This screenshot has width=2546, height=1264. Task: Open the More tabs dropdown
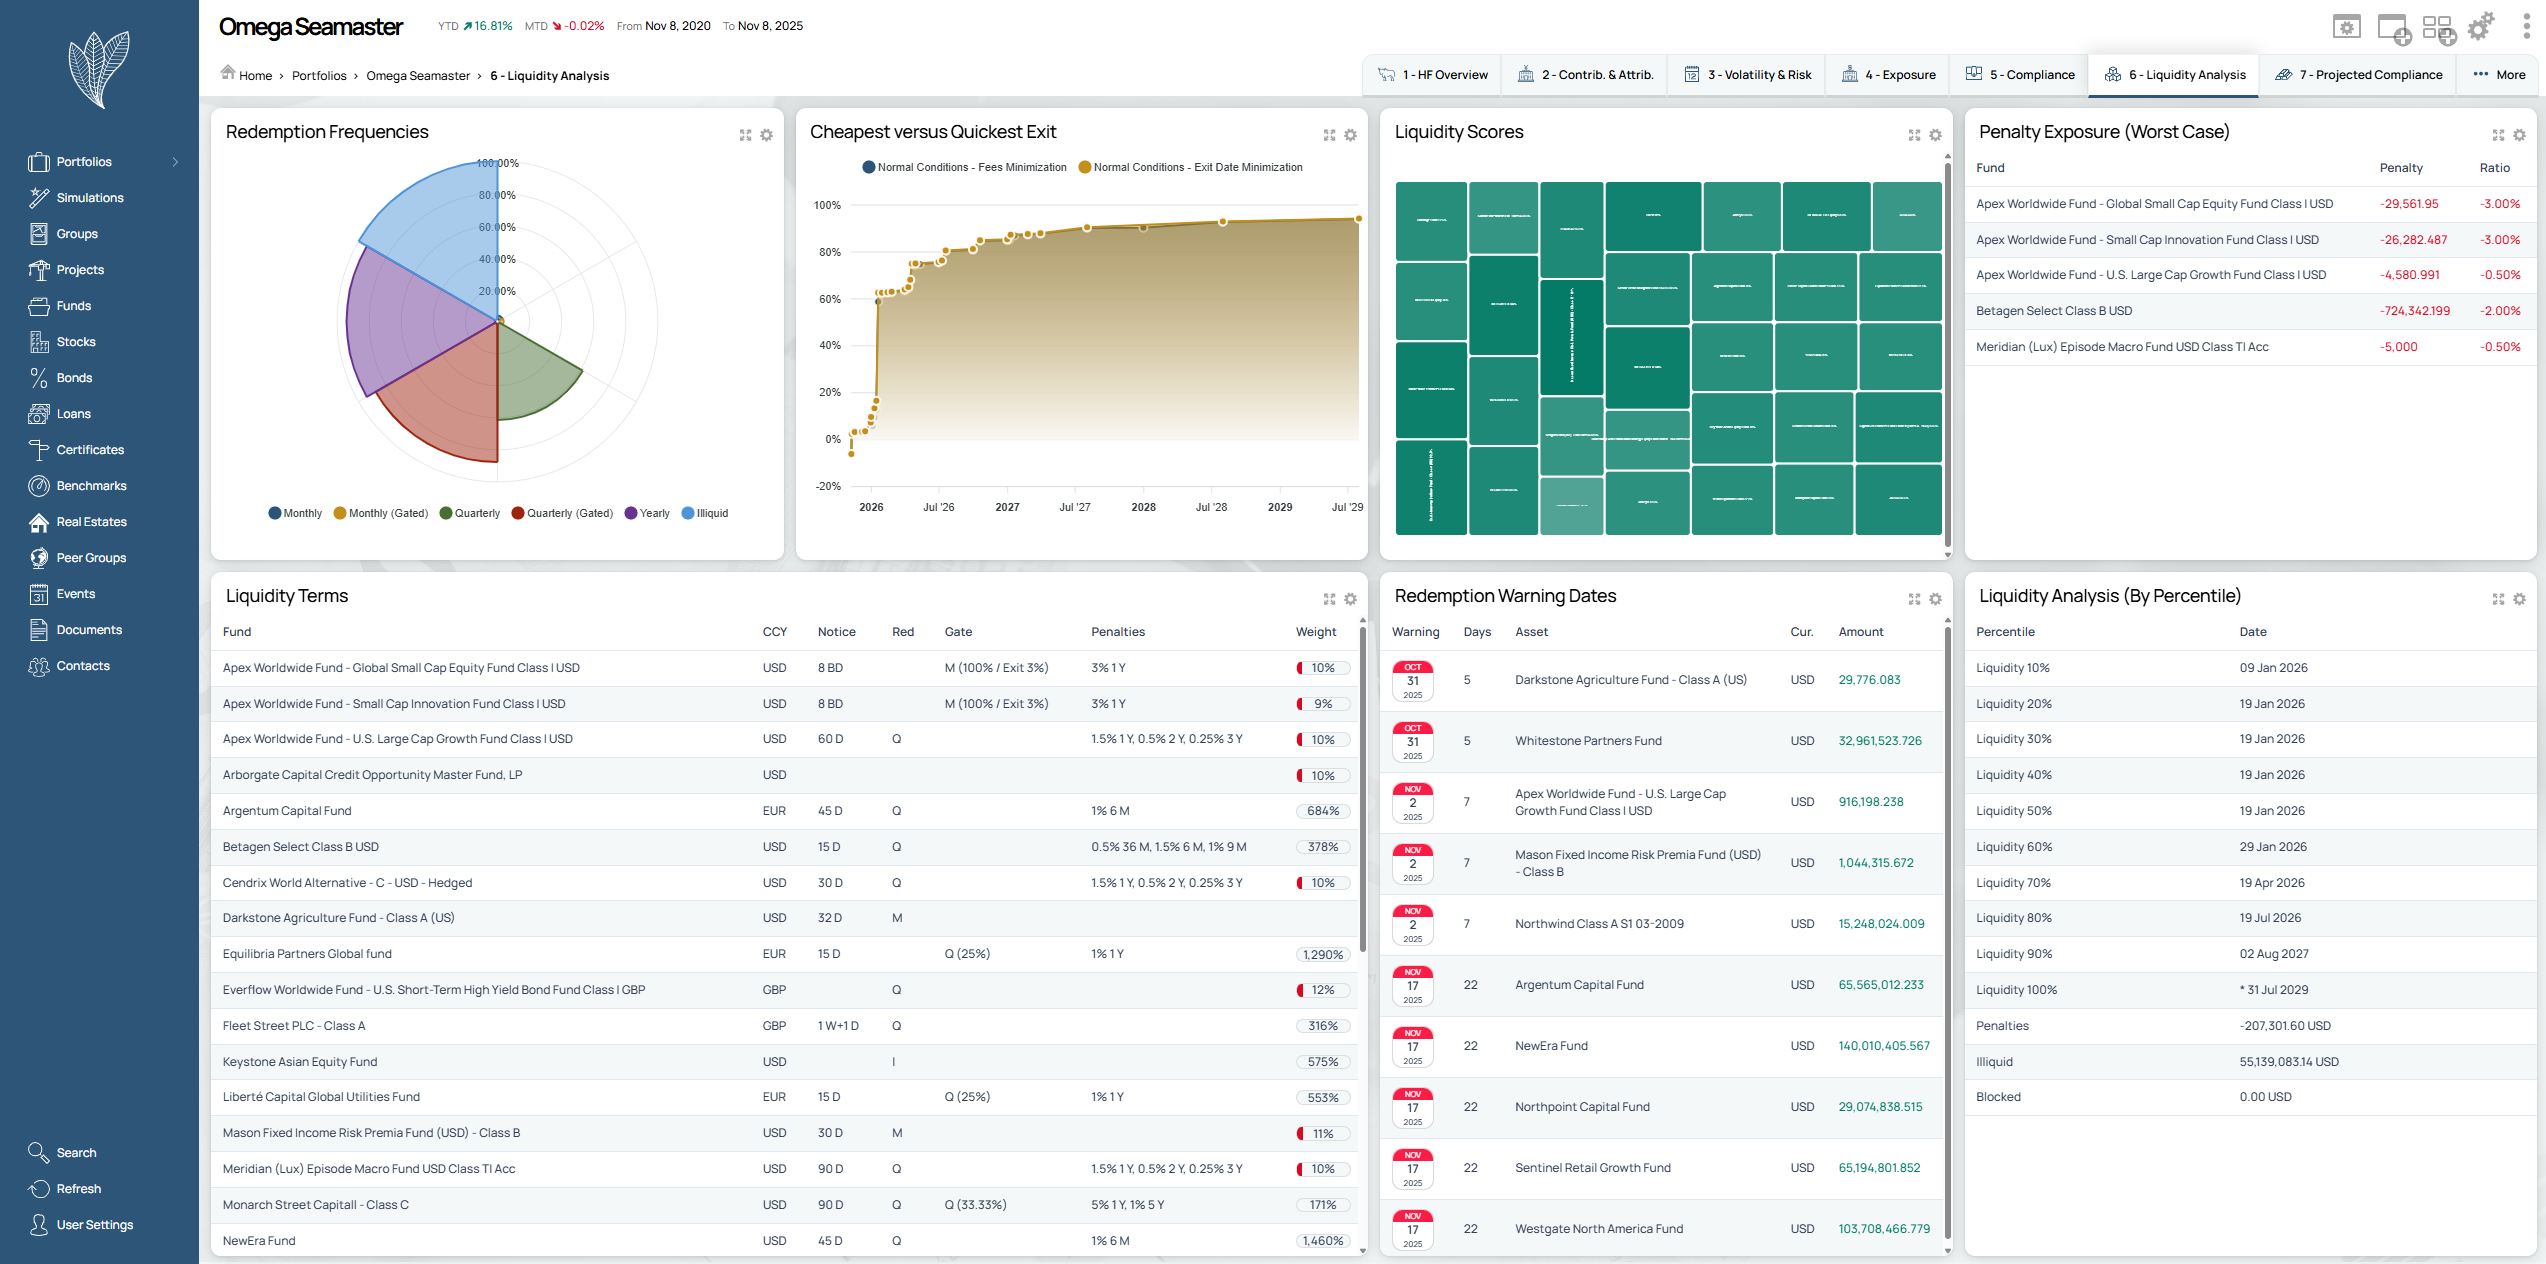(x=2498, y=75)
